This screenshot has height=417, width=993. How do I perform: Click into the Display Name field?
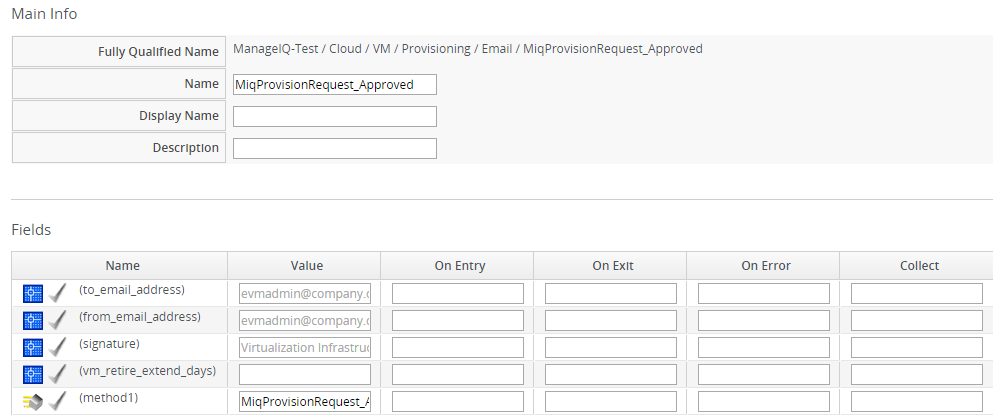click(x=334, y=116)
